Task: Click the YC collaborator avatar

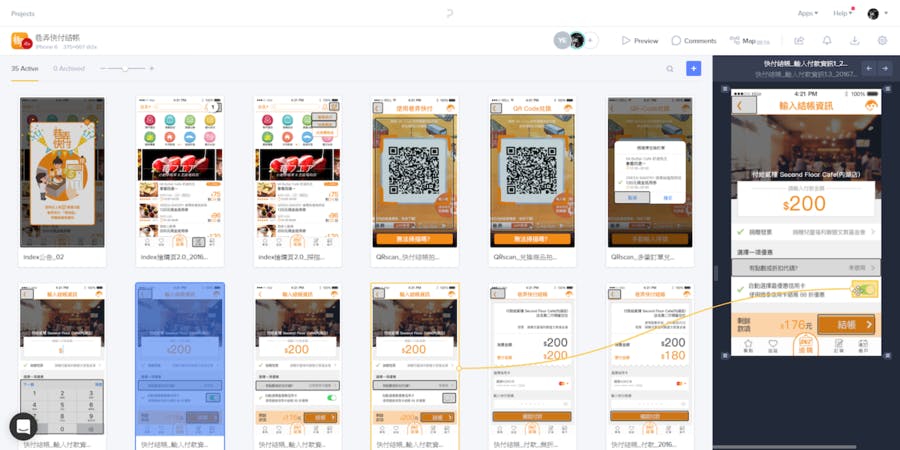Action: [562, 40]
